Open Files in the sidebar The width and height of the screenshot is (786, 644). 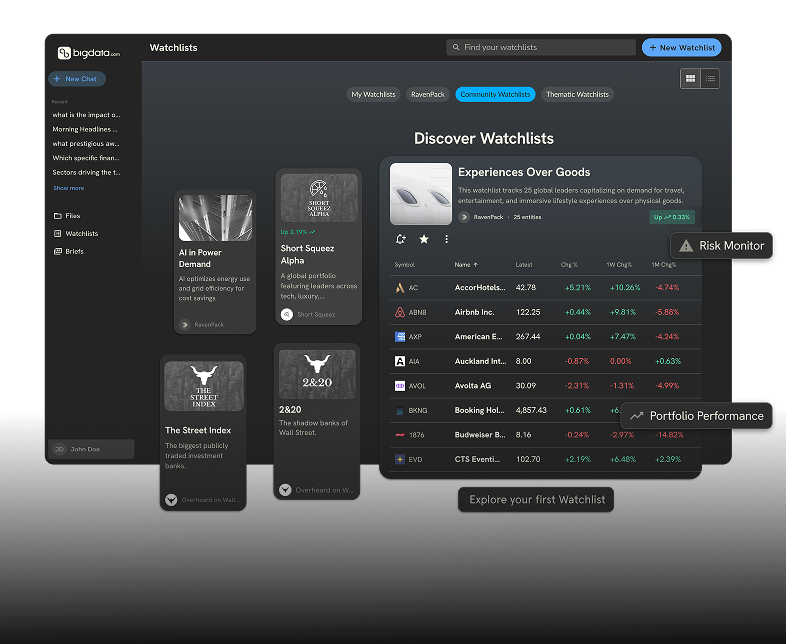click(67, 216)
